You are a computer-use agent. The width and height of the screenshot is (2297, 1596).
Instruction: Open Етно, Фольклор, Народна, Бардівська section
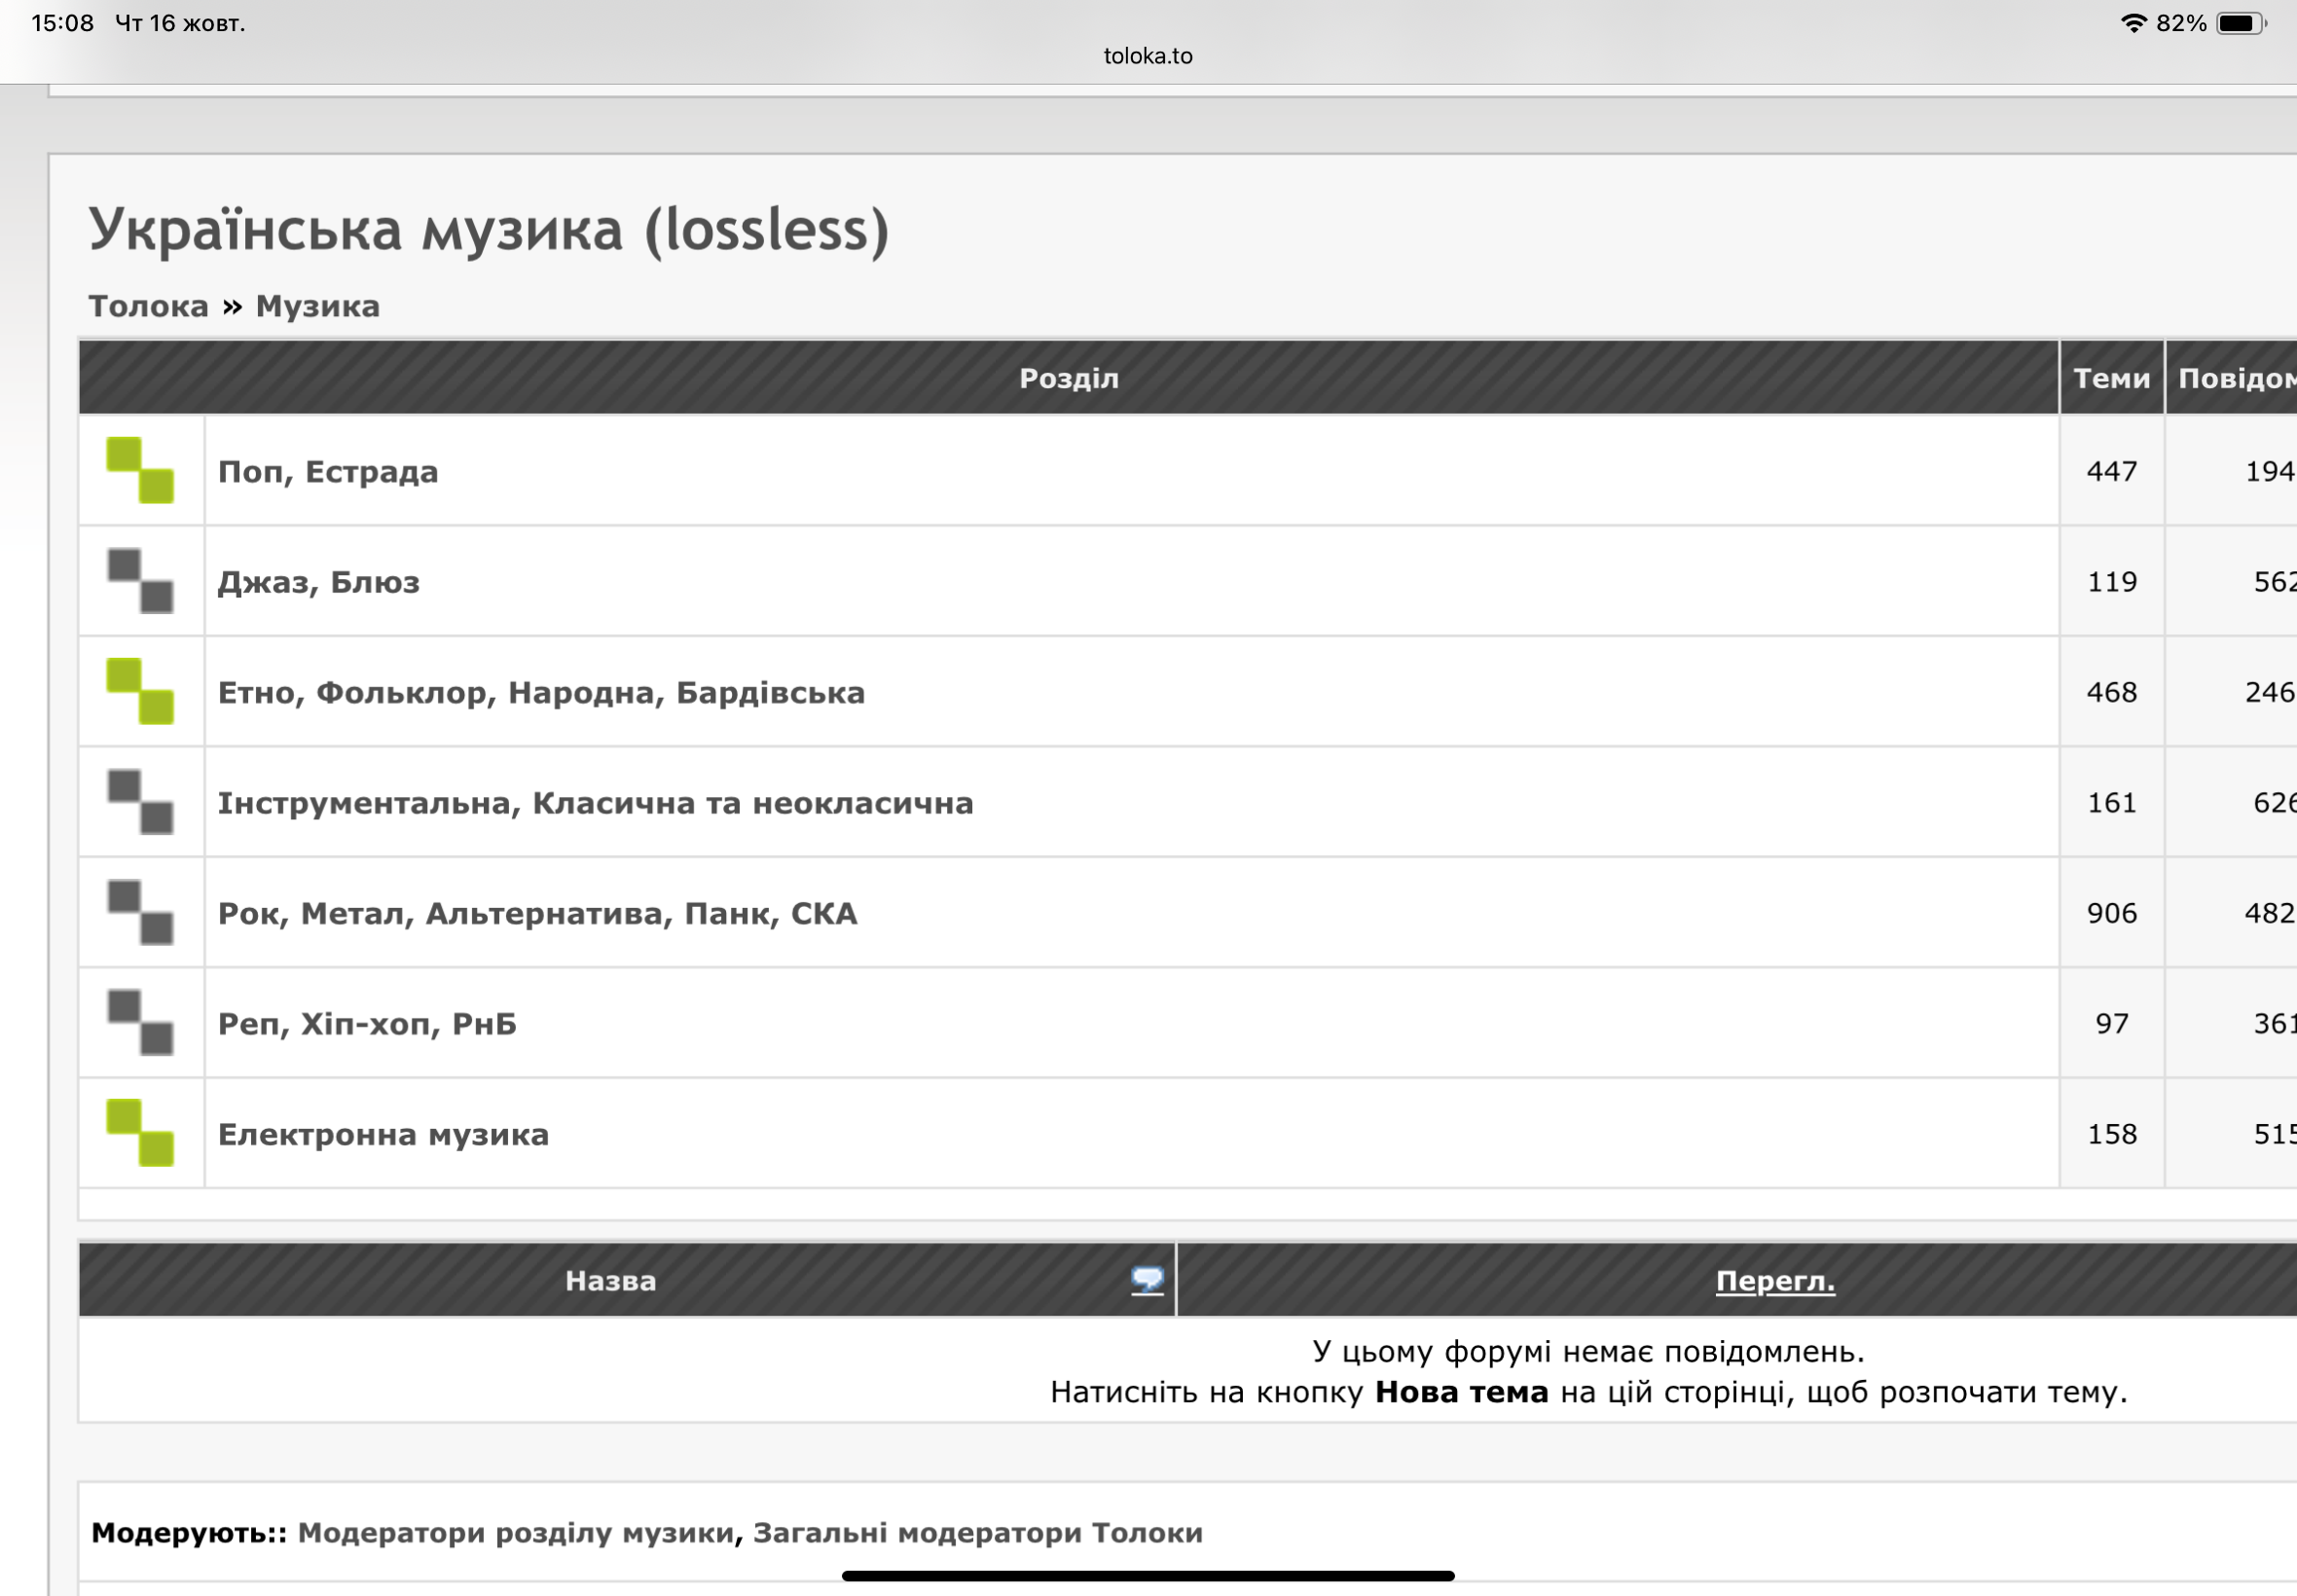point(541,692)
